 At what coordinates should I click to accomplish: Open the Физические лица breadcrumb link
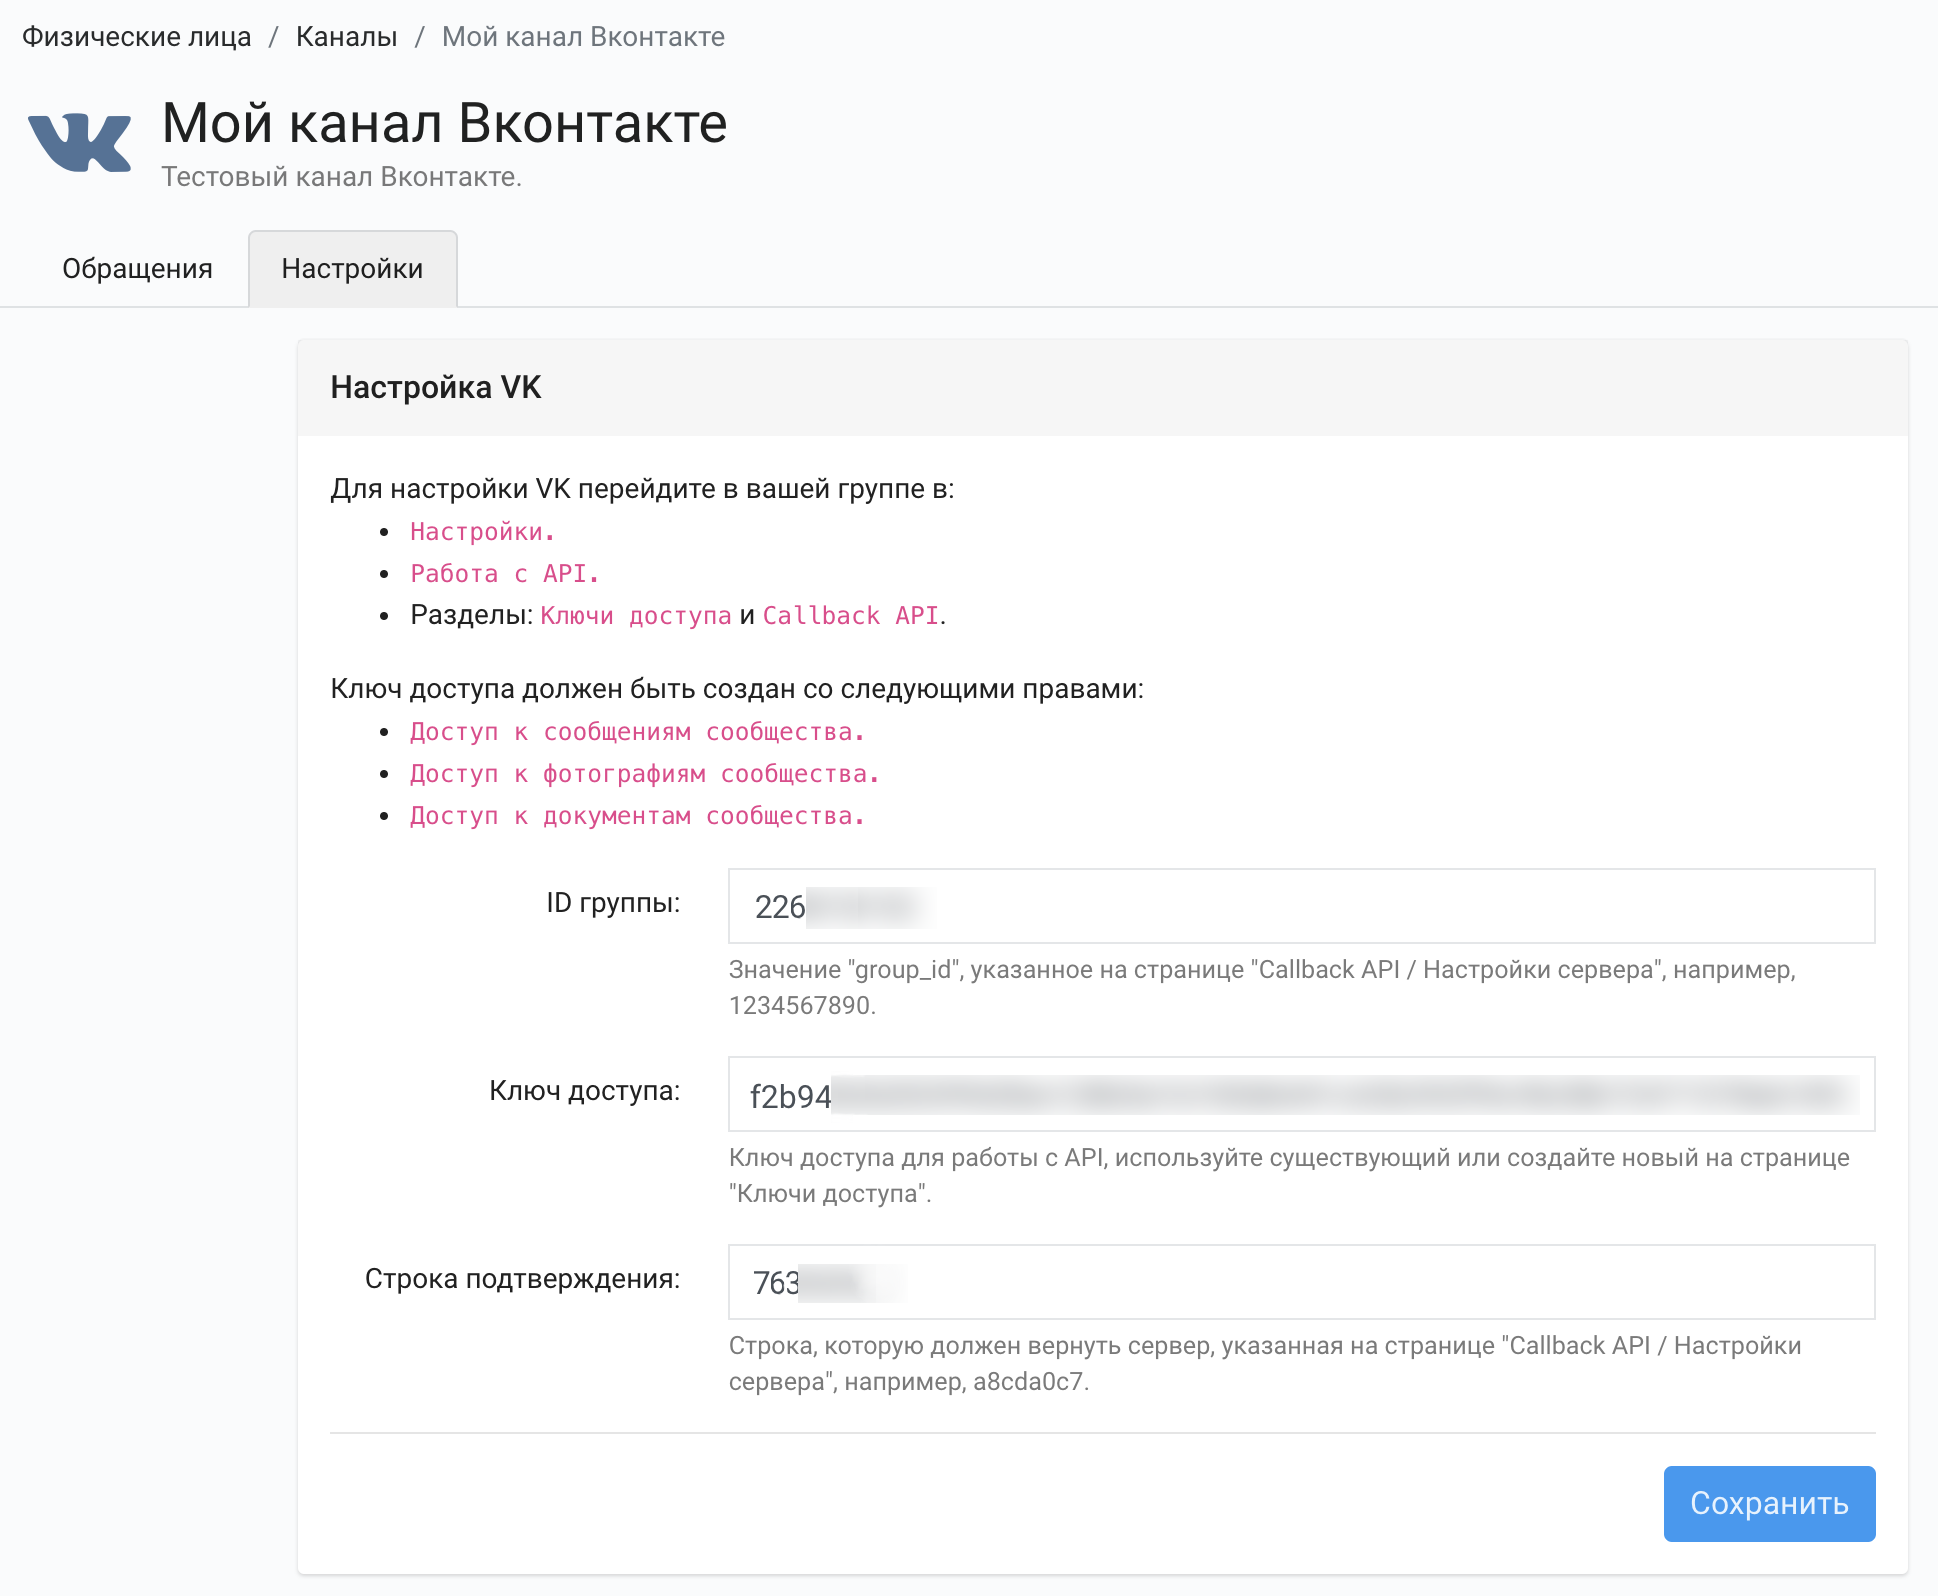(137, 37)
